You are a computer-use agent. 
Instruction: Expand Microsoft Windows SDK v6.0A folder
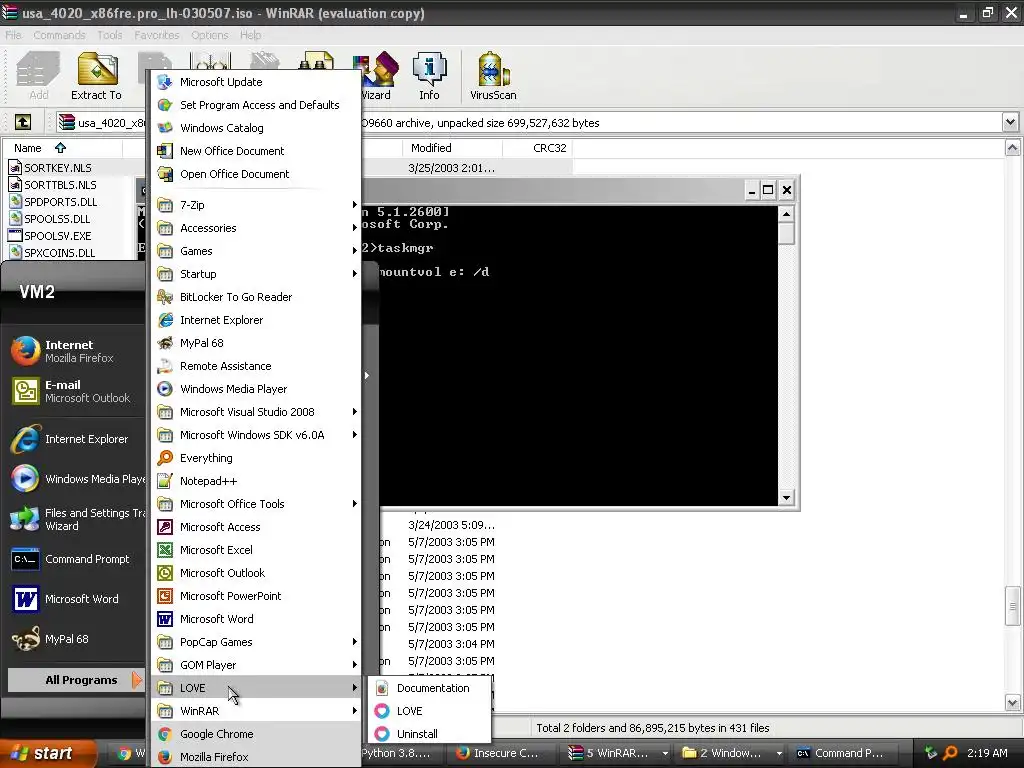coord(257,435)
